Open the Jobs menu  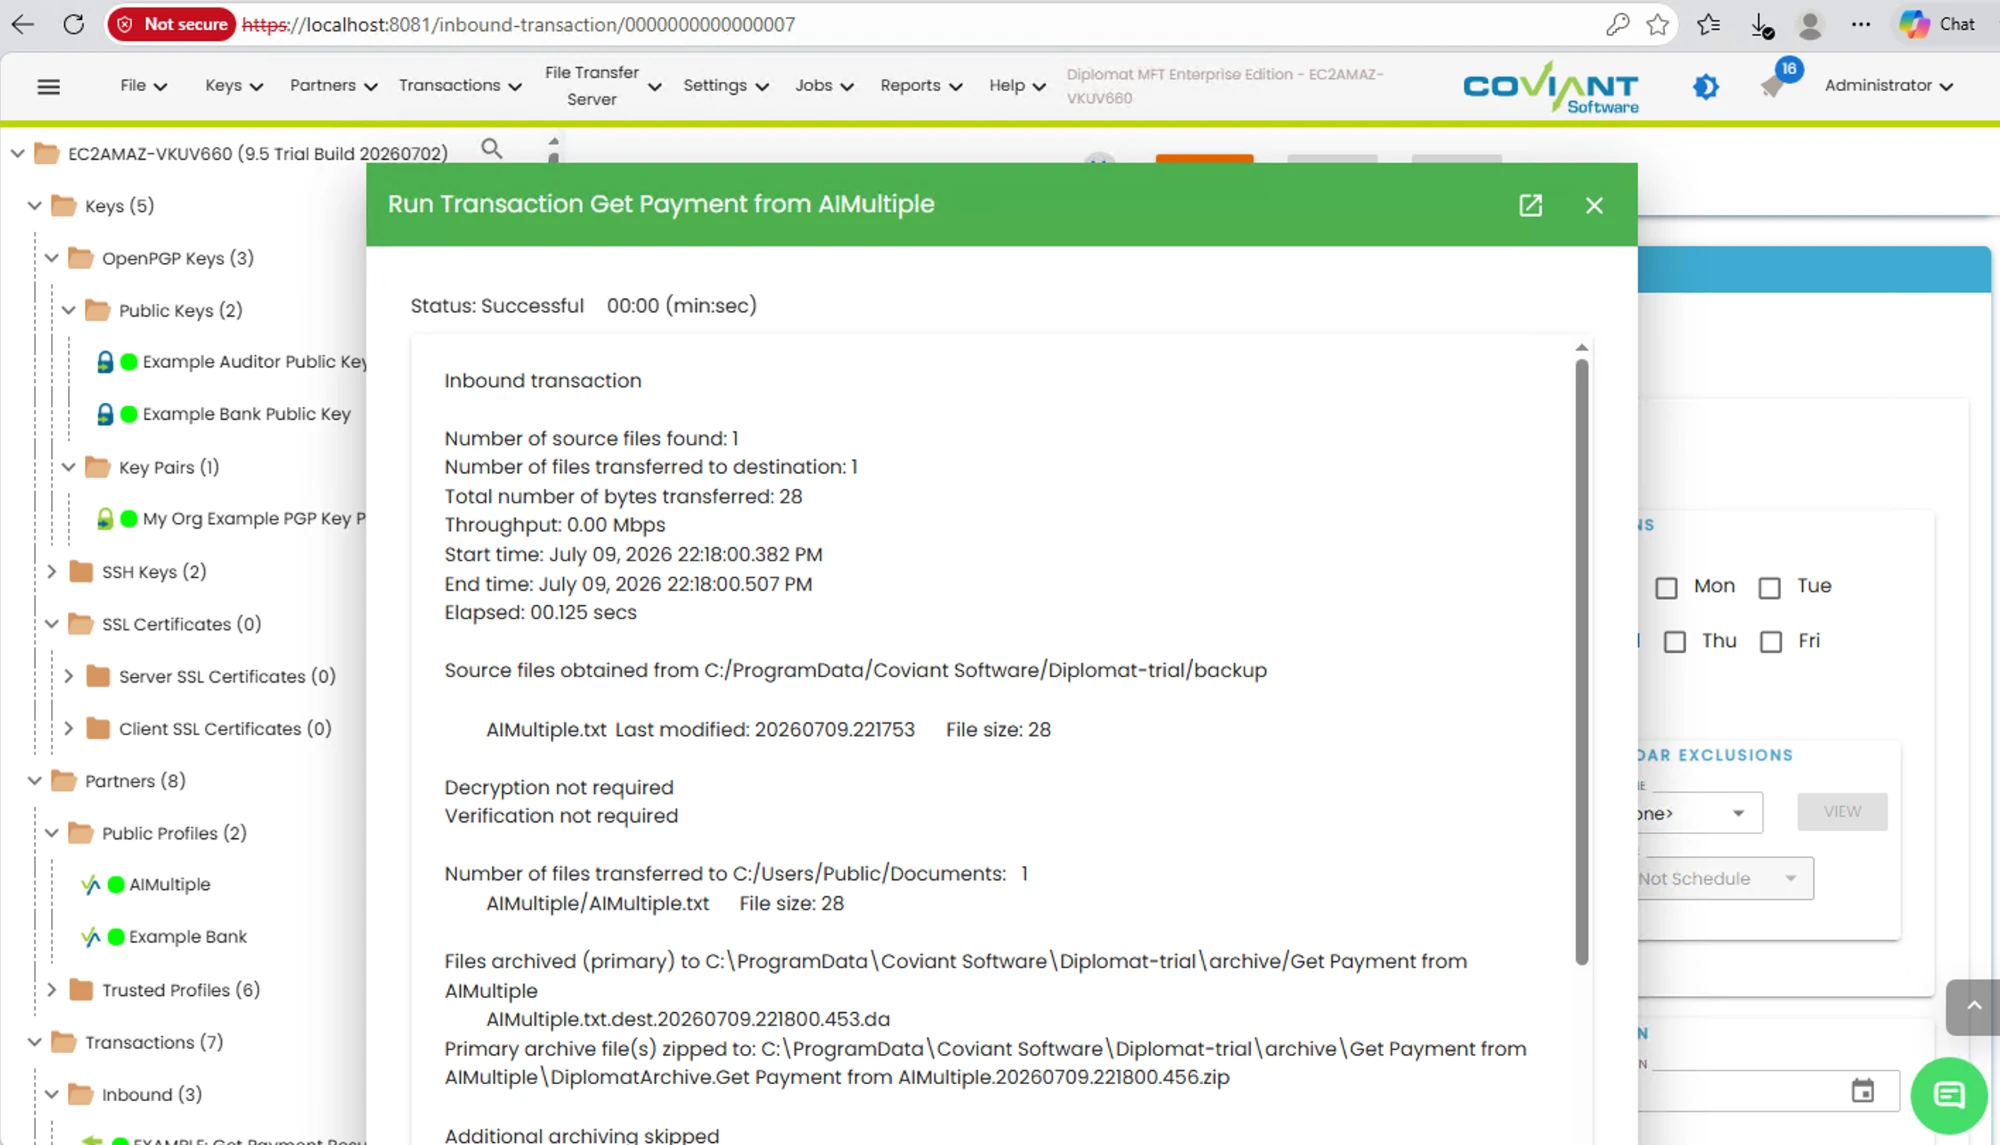[824, 86]
